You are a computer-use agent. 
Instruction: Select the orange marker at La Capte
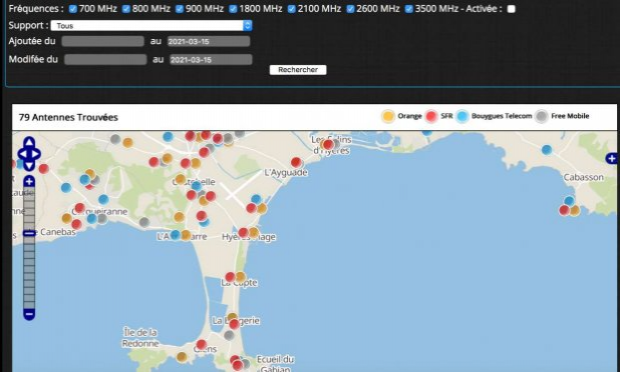240,277
